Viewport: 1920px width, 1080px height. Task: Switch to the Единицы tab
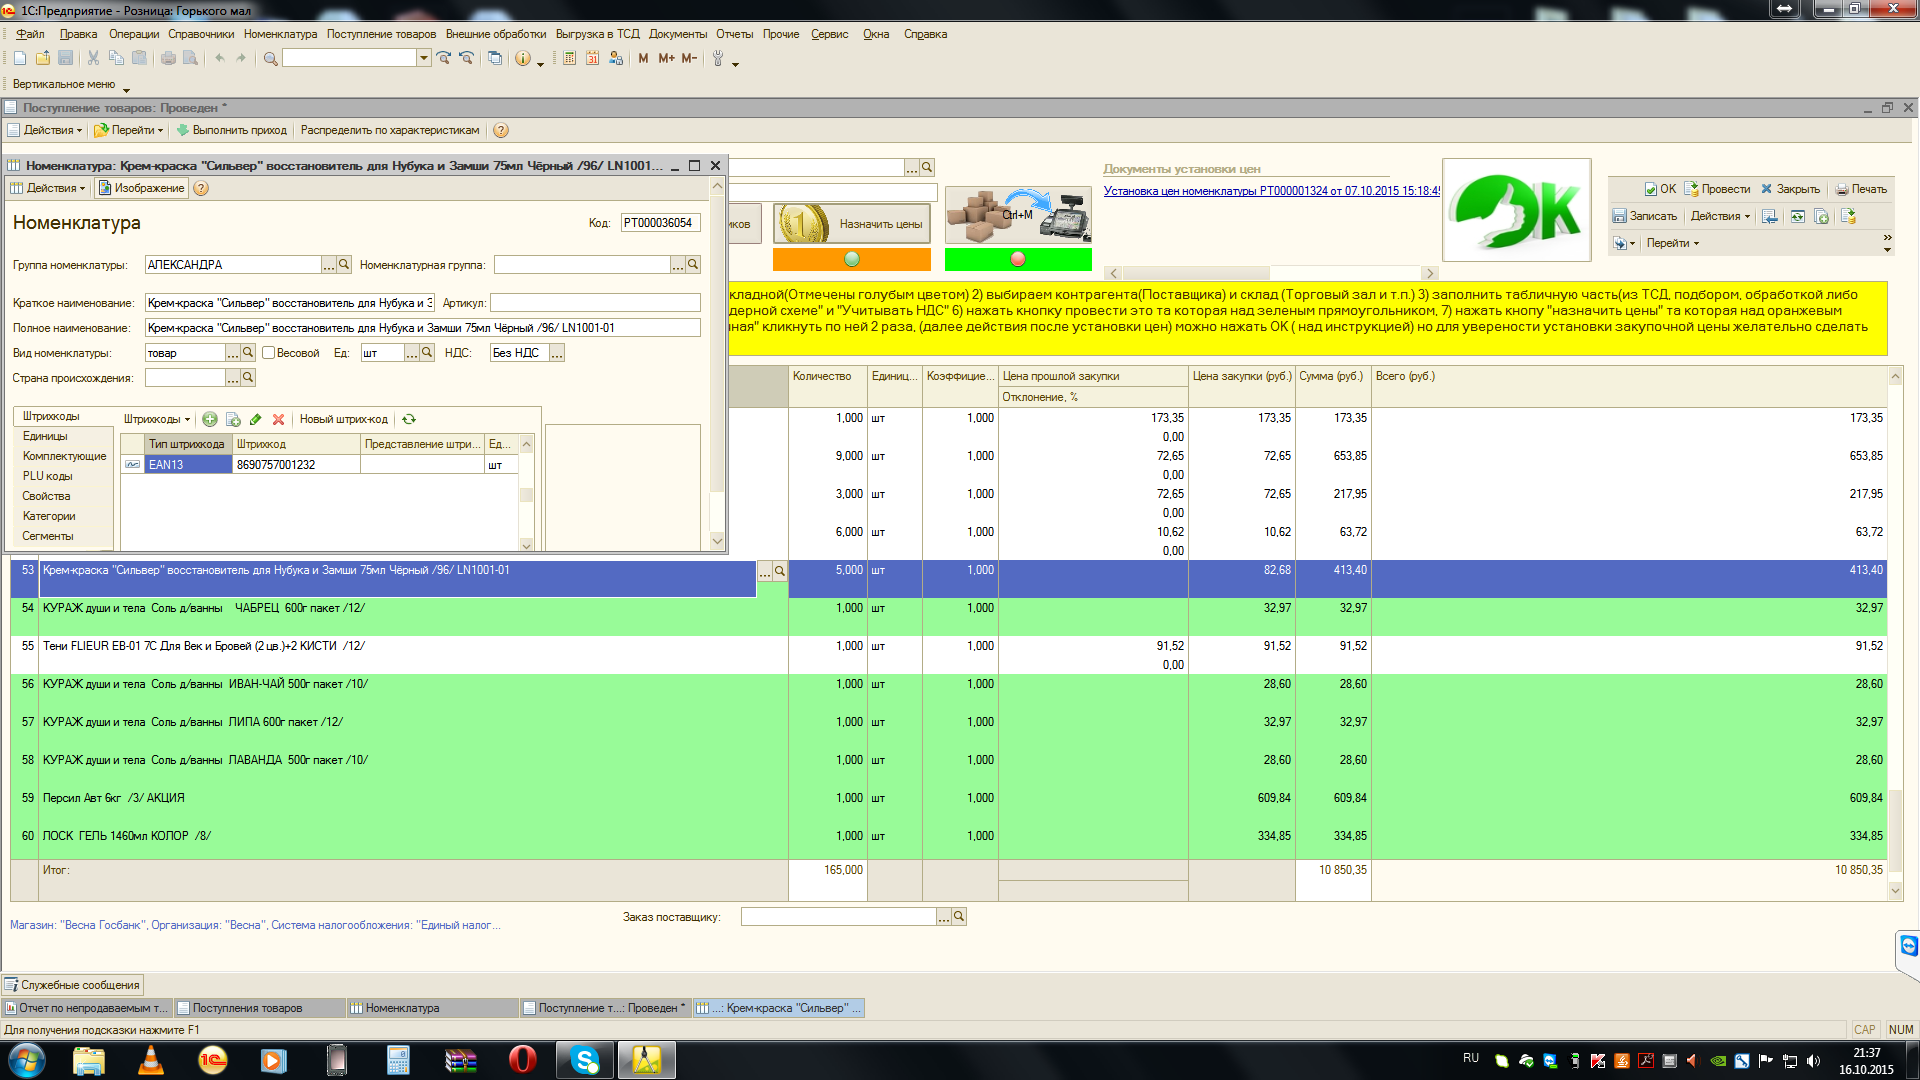[45, 436]
